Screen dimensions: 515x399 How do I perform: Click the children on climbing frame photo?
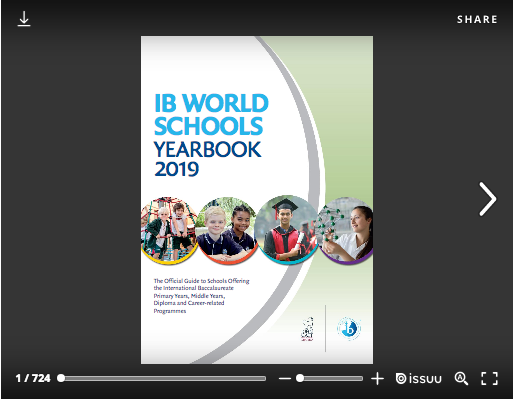169,231
